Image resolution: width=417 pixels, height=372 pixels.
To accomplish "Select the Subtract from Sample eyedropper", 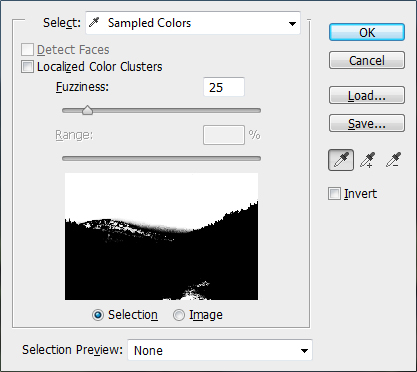I will (x=393, y=160).
